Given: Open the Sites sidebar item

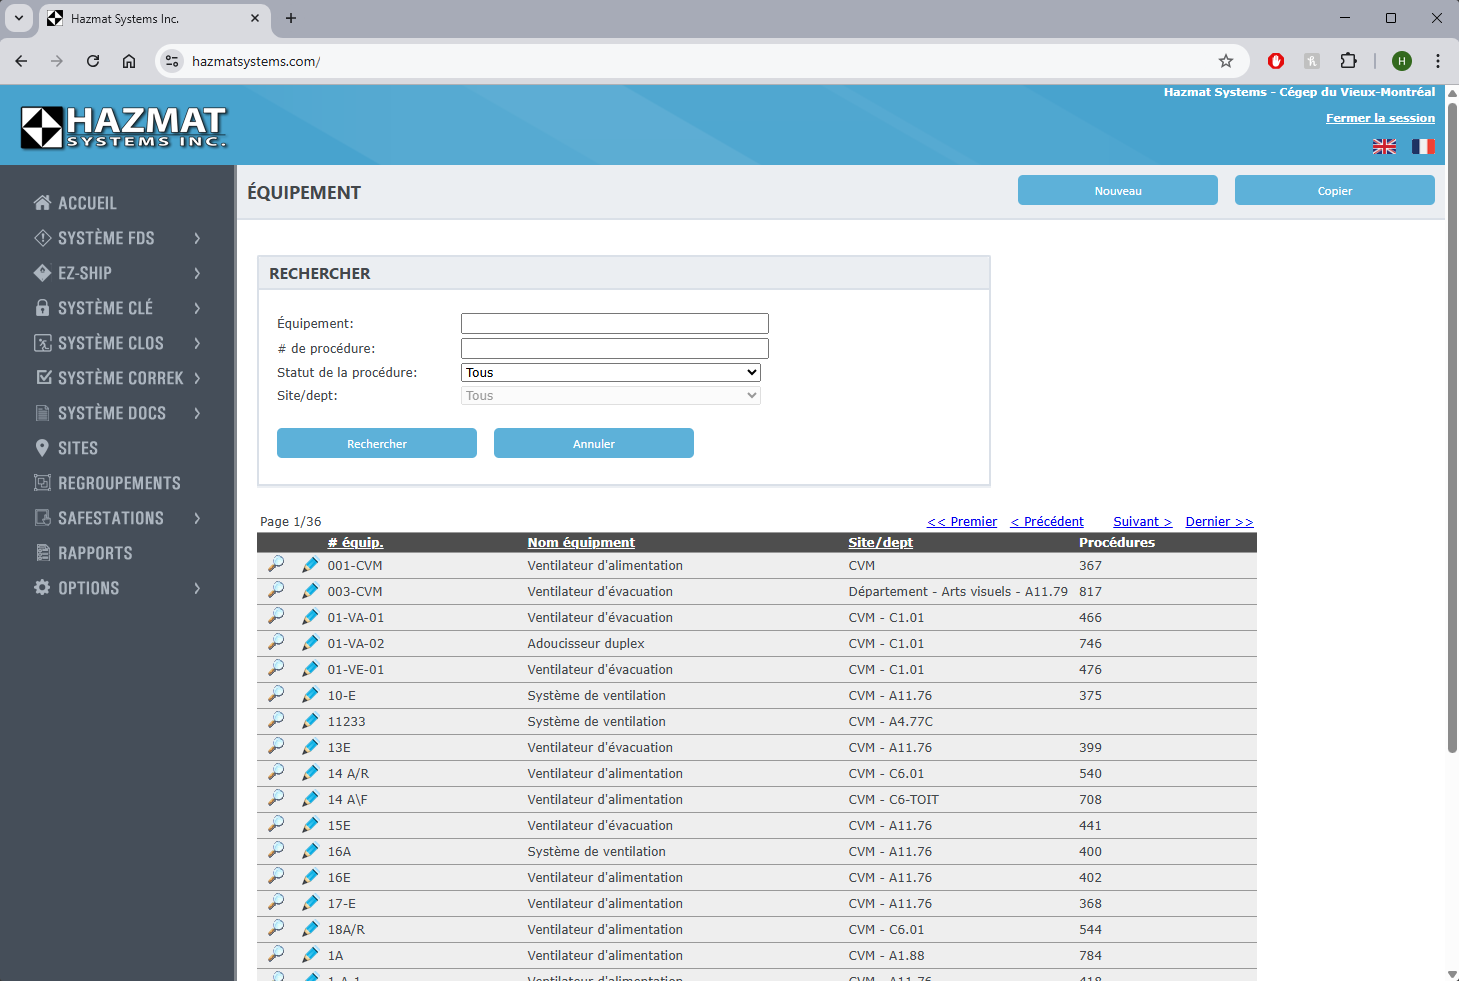Looking at the screenshot, I should [77, 448].
